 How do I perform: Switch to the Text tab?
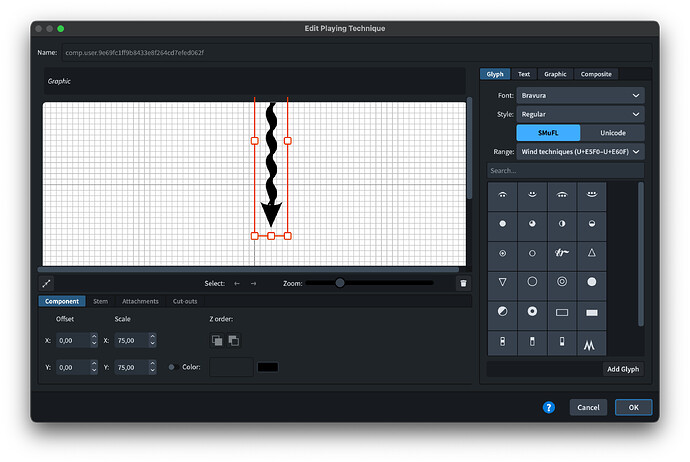click(524, 74)
